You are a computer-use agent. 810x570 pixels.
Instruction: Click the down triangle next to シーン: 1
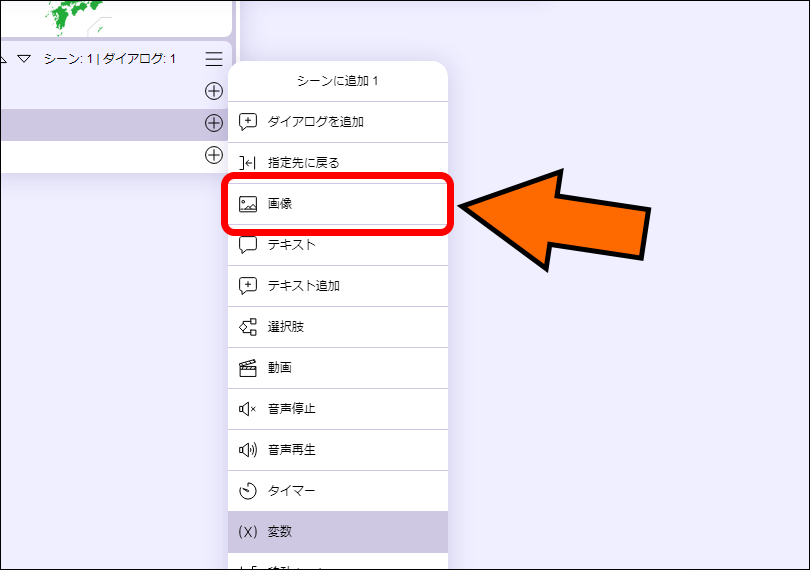point(25,59)
